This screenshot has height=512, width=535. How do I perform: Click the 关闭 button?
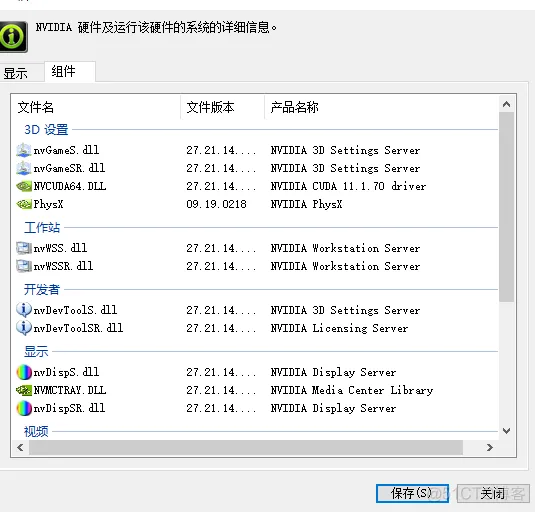(x=493, y=493)
